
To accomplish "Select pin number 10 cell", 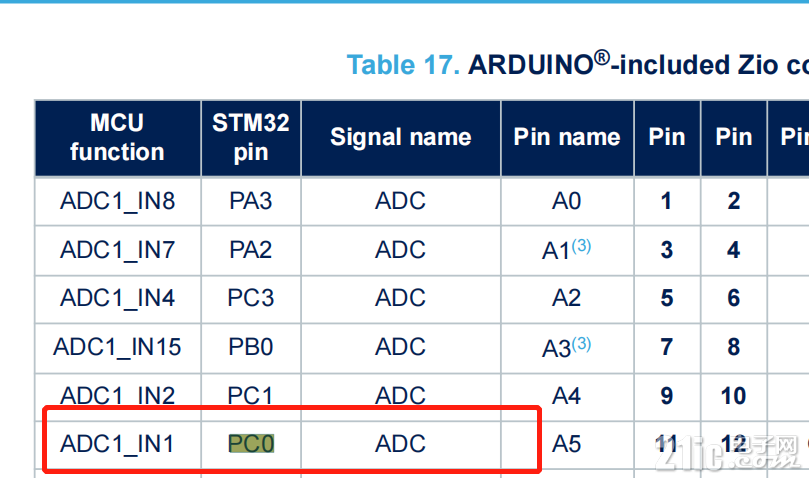I will click(x=734, y=396).
